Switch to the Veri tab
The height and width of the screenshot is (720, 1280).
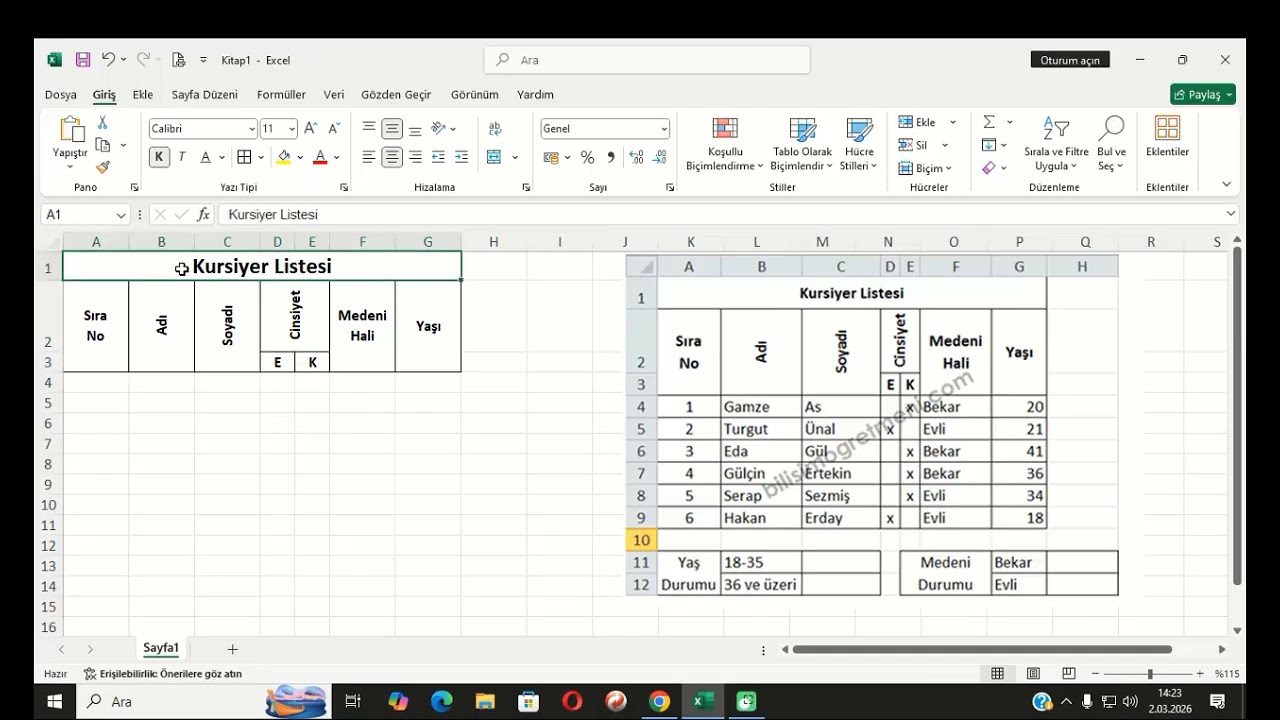[x=334, y=95]
